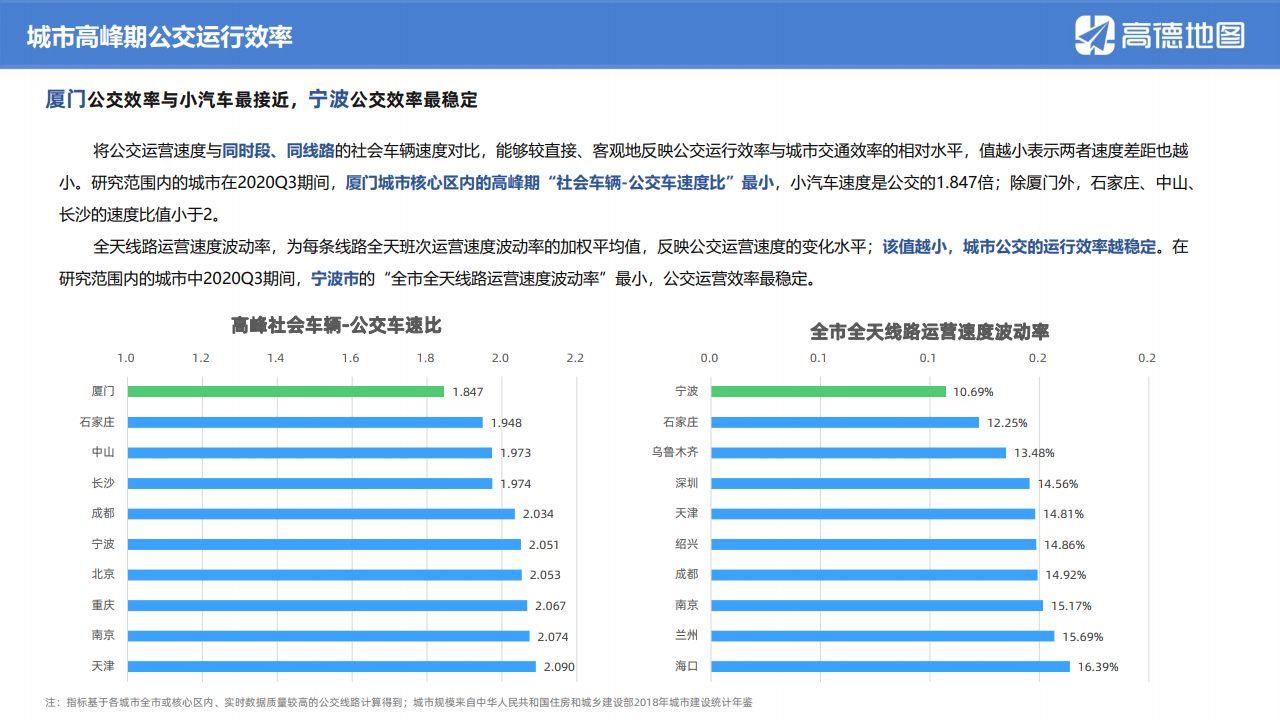
Task: Click the 1.974 value label
Action: (516, 484)
